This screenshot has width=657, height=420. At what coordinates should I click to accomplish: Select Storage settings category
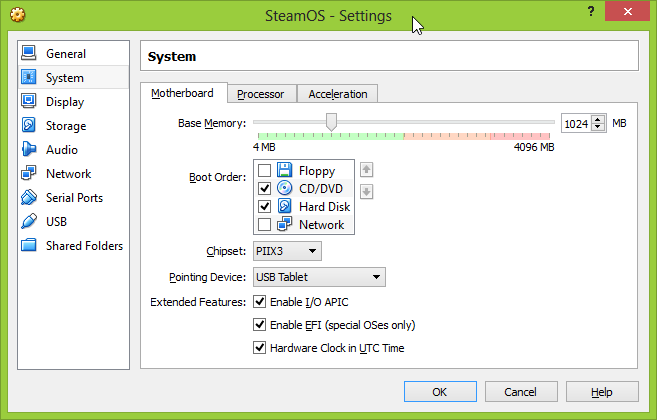coord(74,125)
